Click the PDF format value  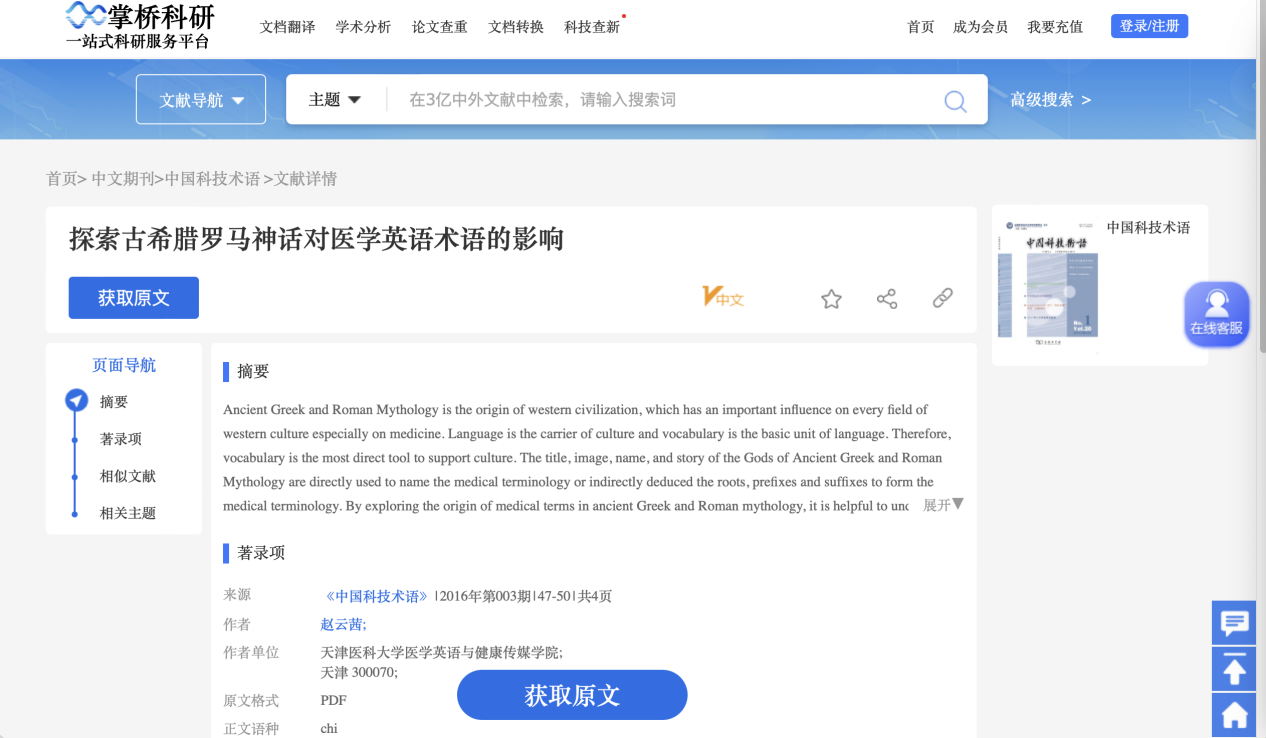(x=334, y=701)
